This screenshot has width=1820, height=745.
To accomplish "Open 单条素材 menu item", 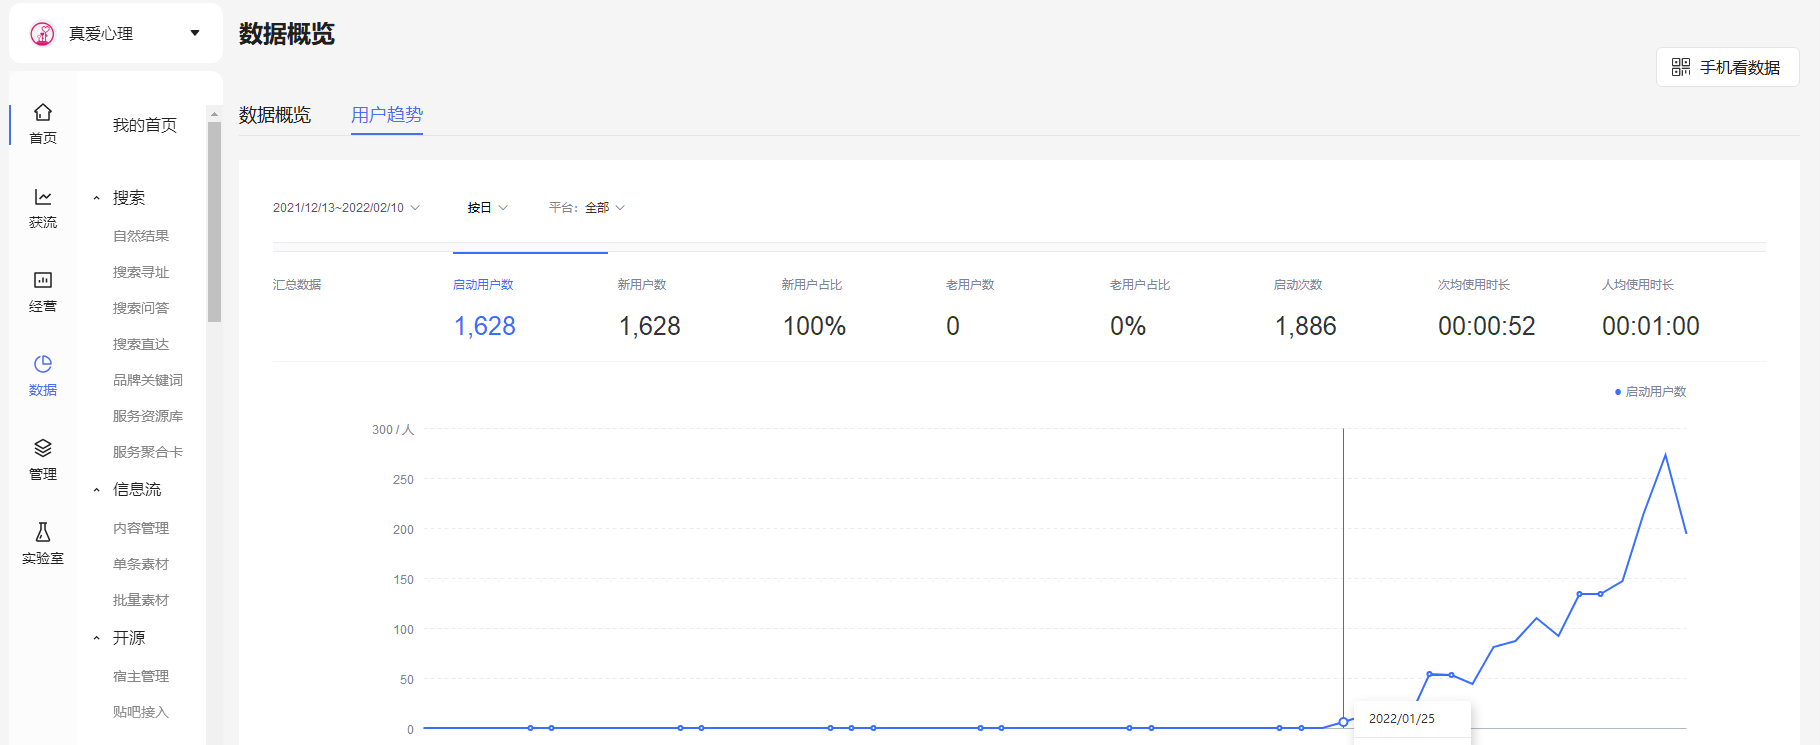I will point(141,564).
